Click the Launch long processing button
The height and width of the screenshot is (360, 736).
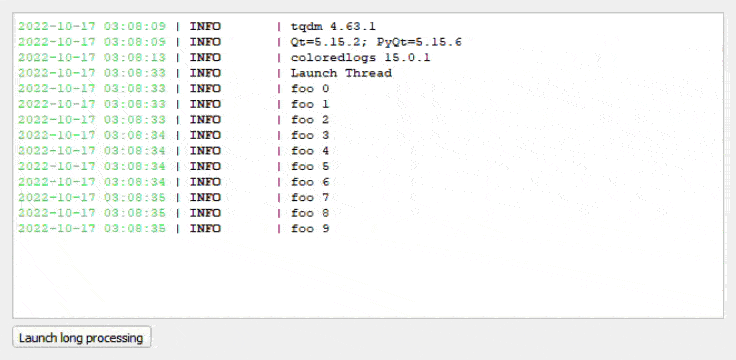[82, 337]
